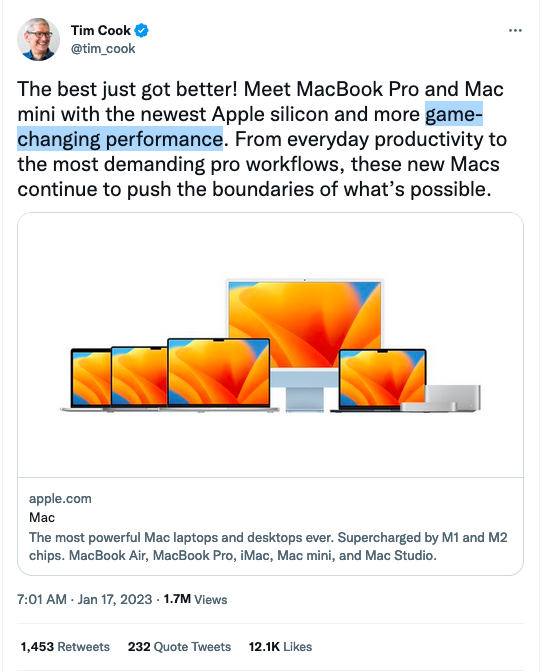Open the Mac card title
Screen dimensions: 541x672
point(42,517)
